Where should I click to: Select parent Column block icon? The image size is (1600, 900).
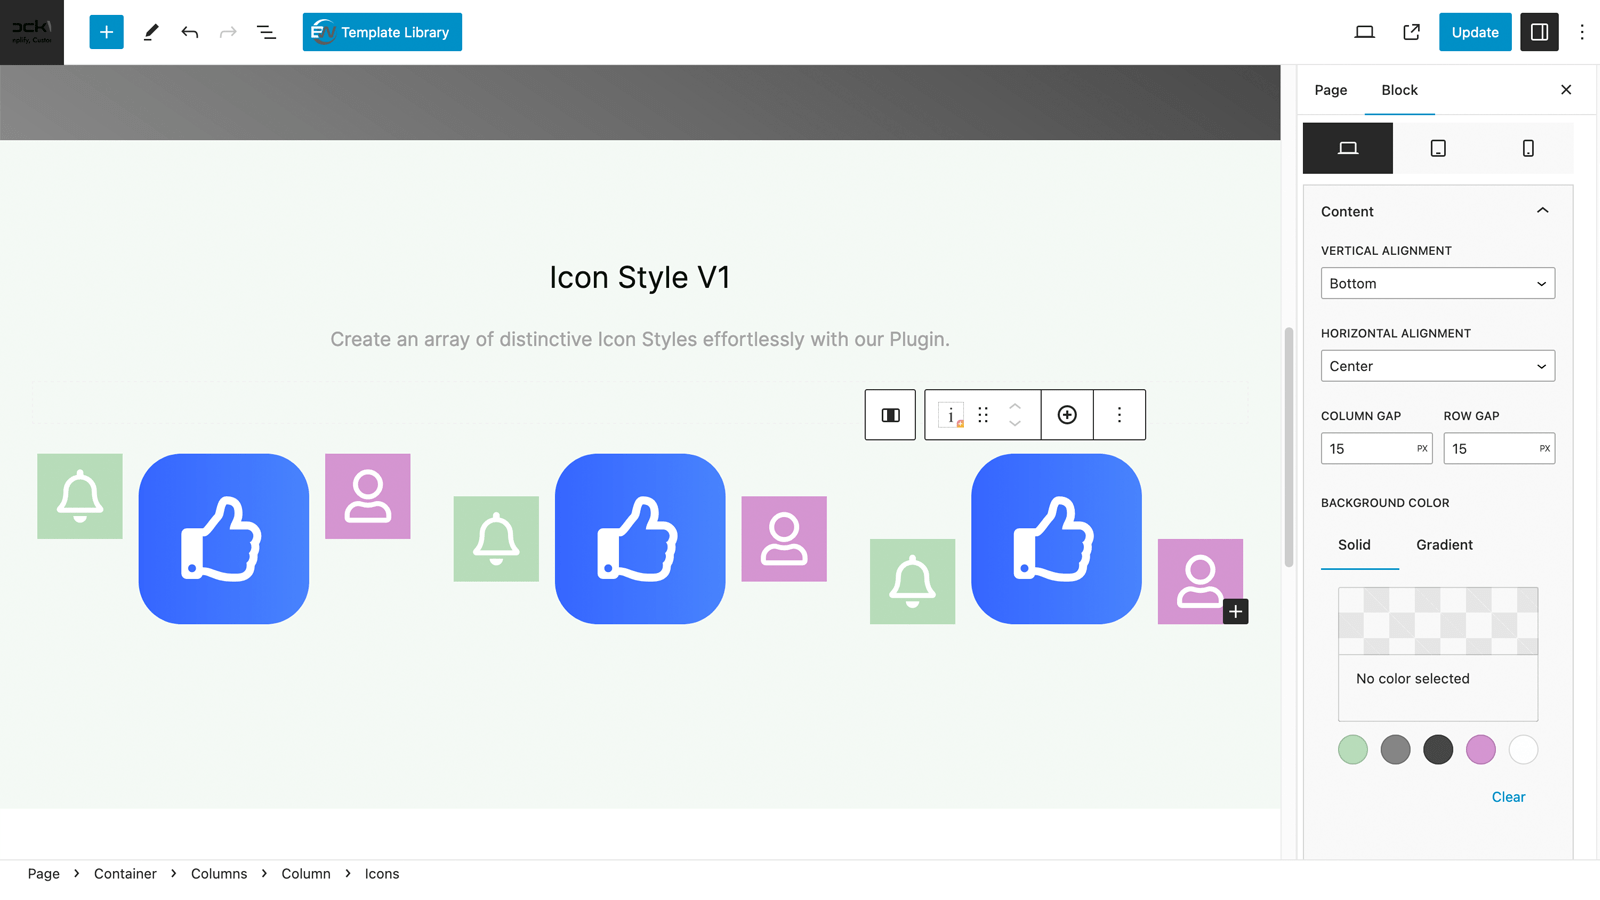(x=890, y=415)
